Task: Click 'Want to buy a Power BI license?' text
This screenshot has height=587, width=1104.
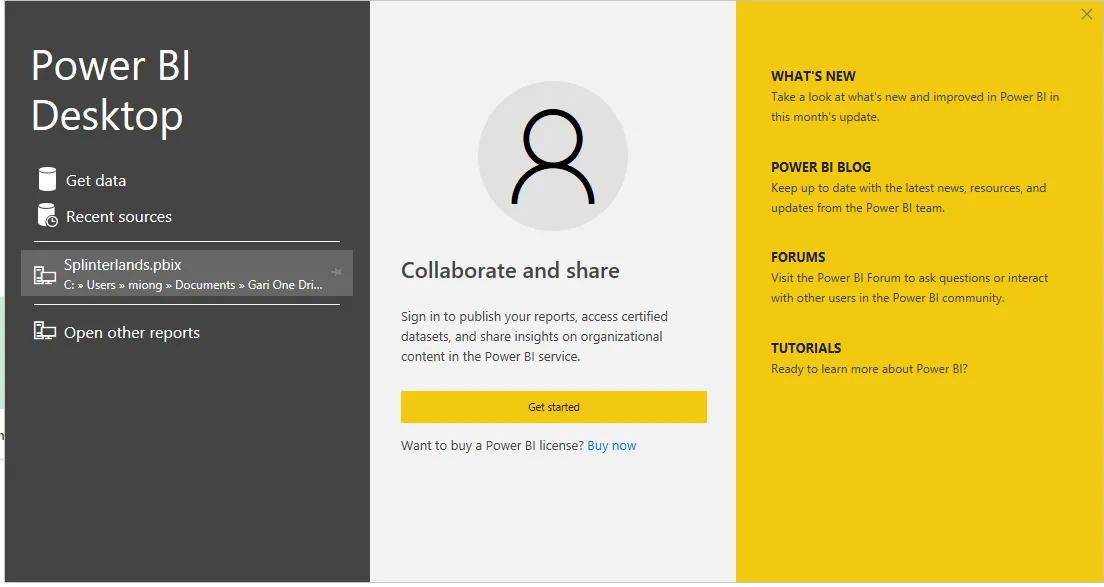Action: (492, 446)
